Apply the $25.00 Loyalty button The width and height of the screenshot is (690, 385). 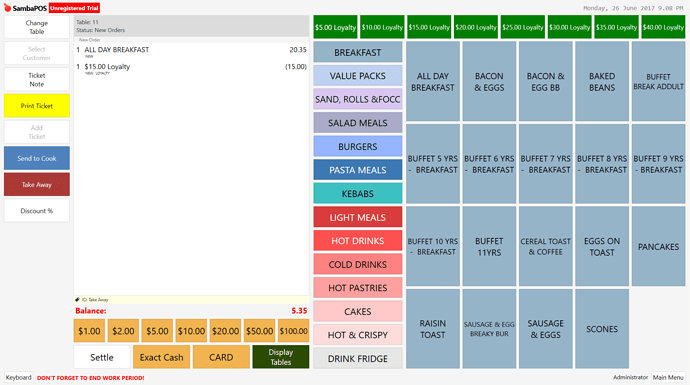(x=523, y=27)
